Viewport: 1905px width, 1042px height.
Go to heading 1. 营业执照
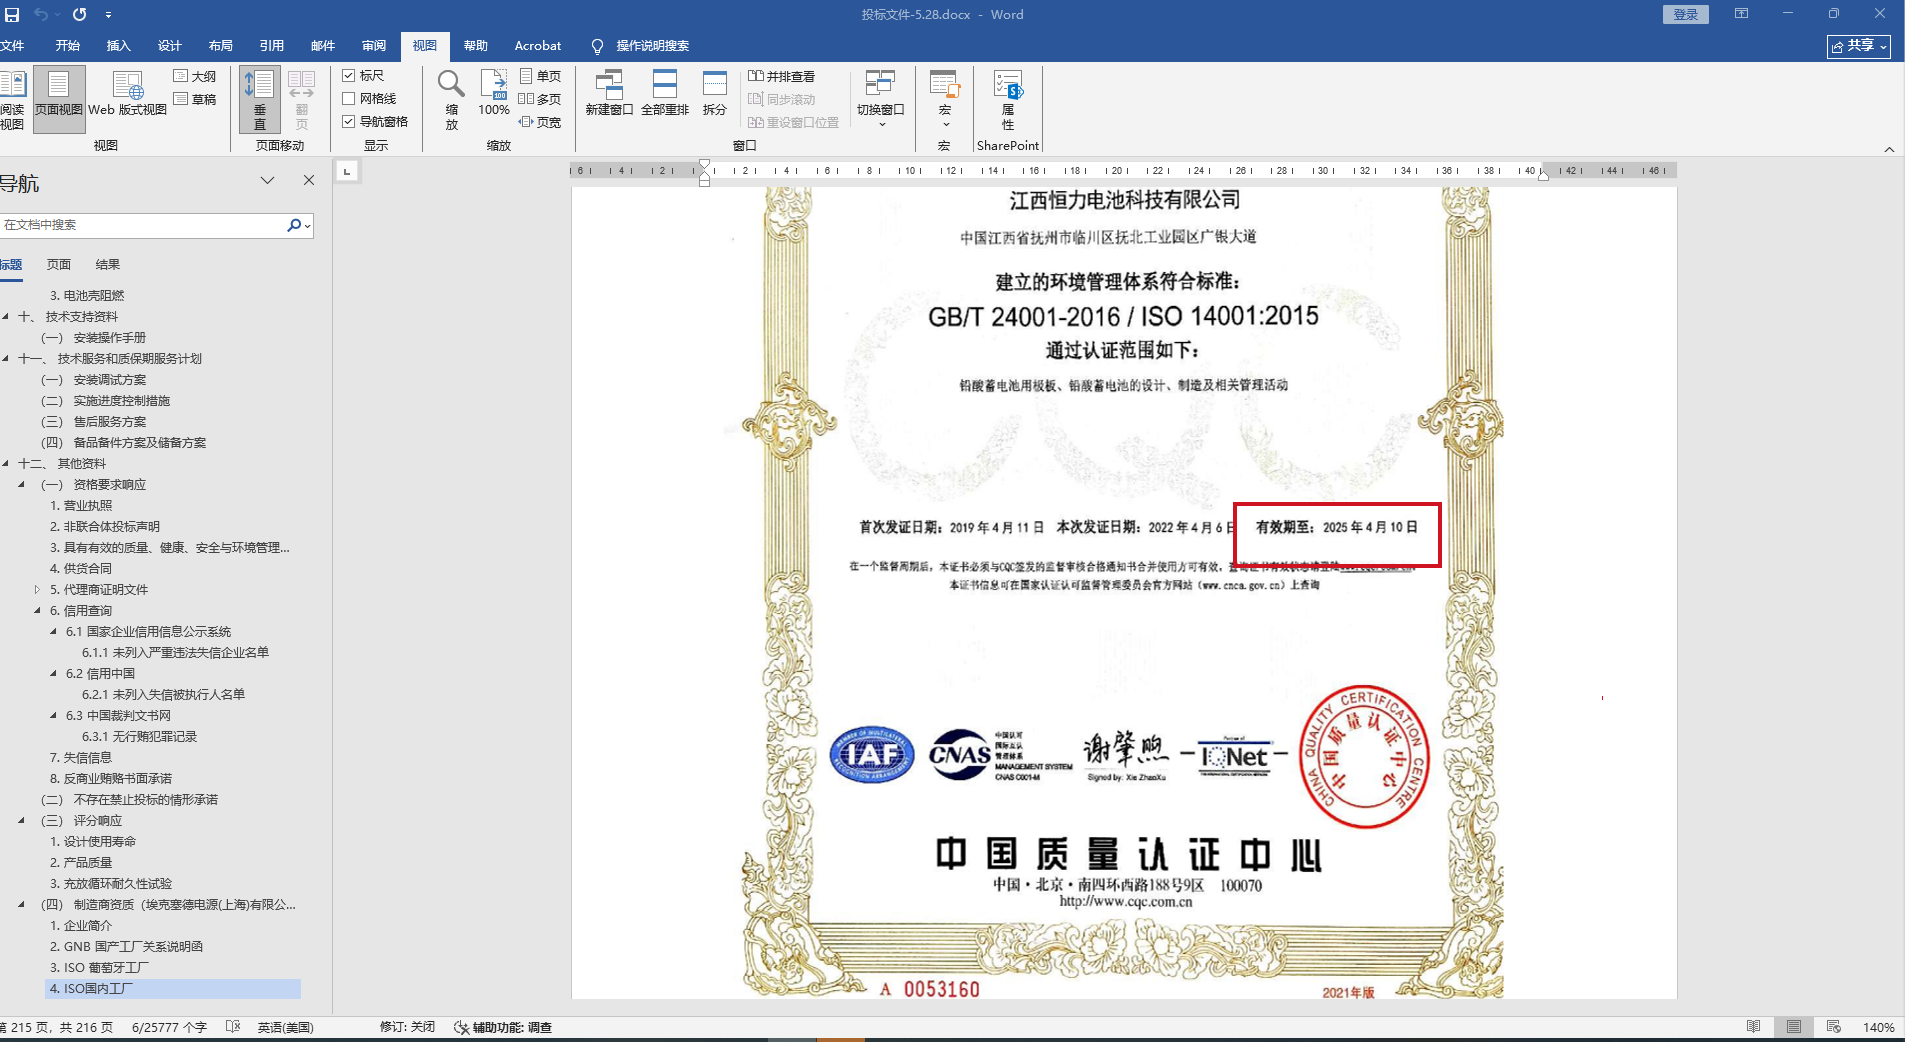[x=81, y=506]
